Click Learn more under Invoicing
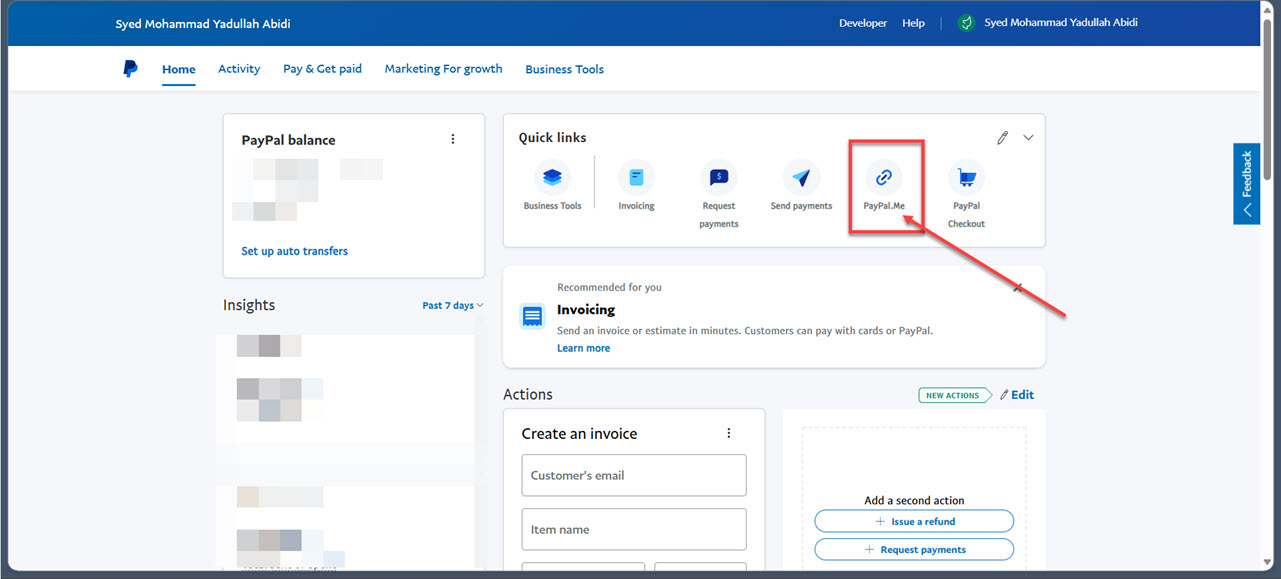The image size is (1281, 579). (583, 348)
